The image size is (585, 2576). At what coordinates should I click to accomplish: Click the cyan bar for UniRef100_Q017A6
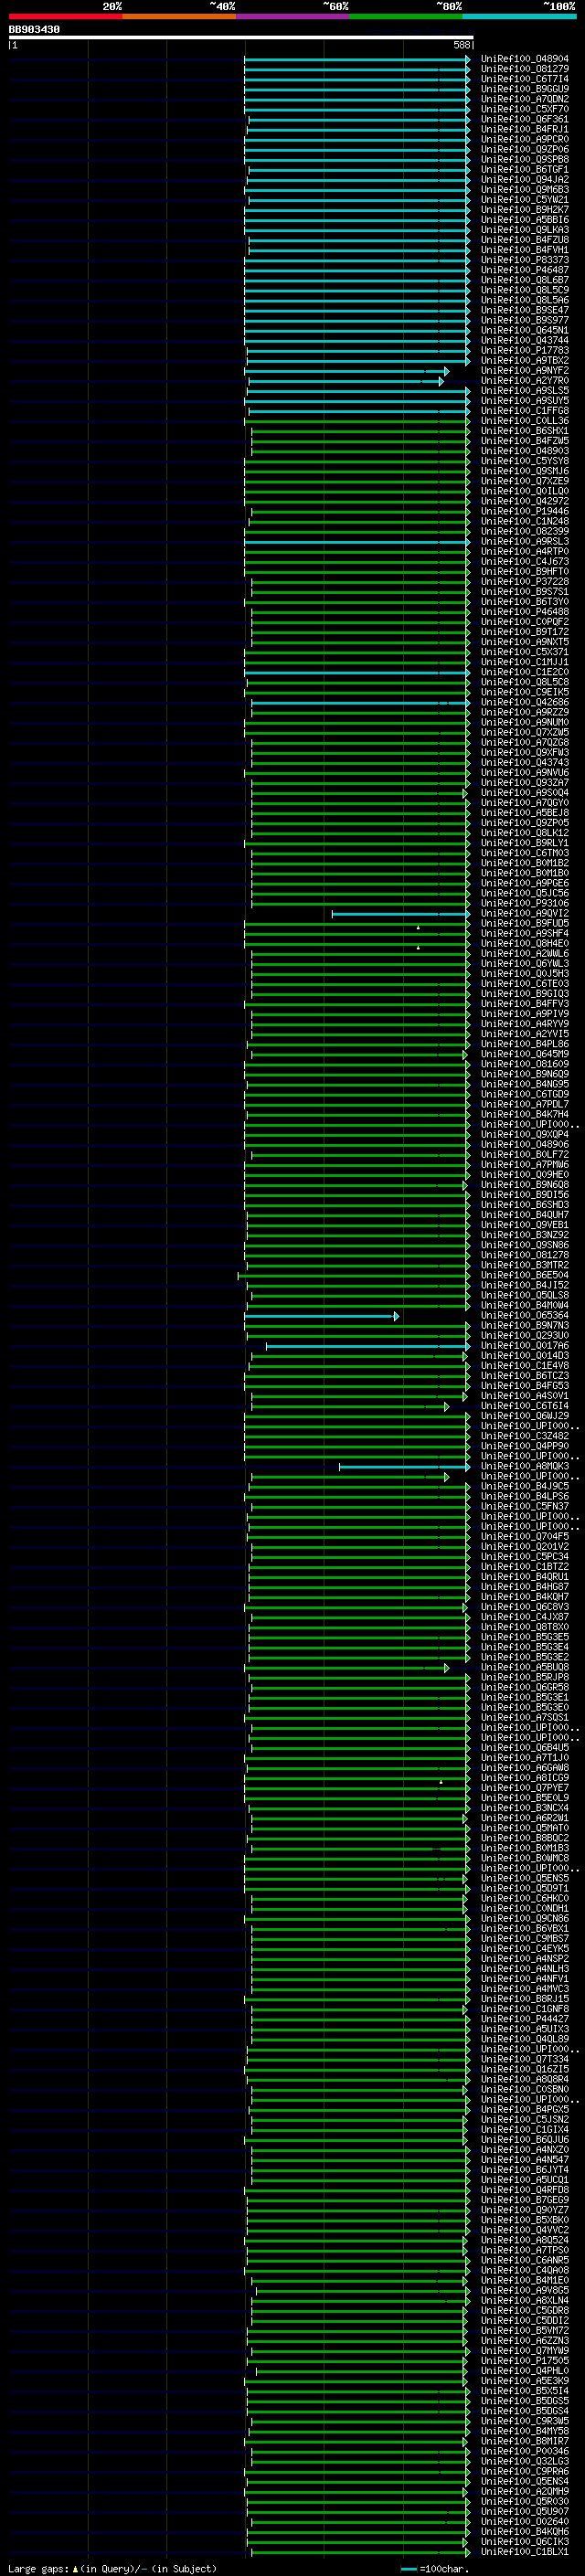[x=367, y=1346]
